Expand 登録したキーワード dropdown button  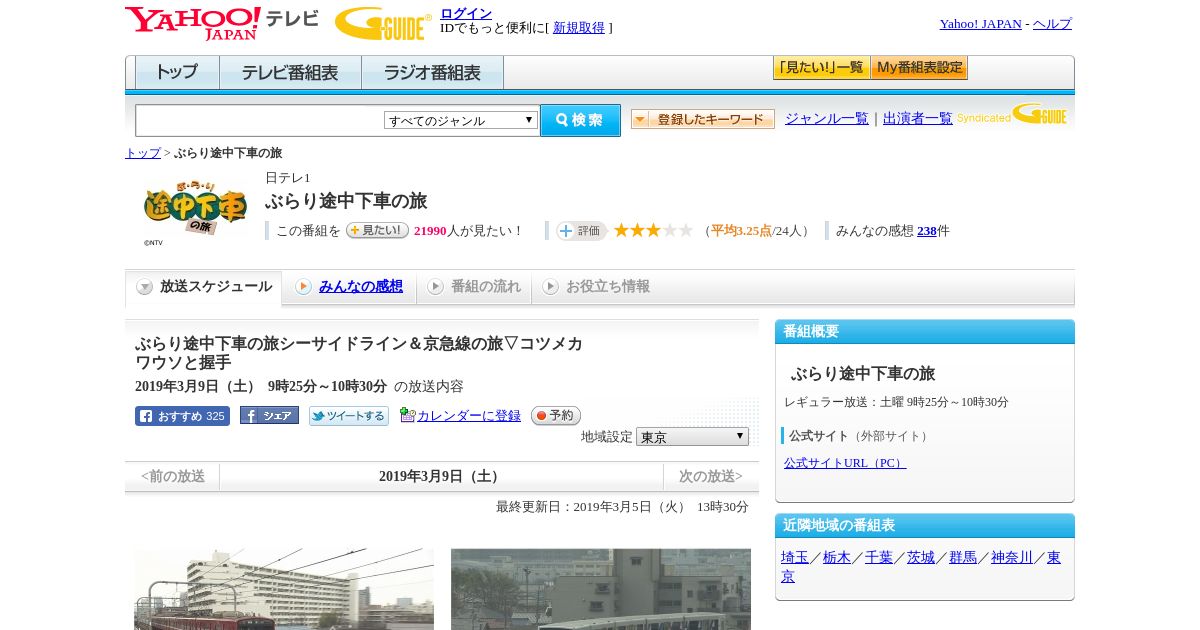click(702, 119)
